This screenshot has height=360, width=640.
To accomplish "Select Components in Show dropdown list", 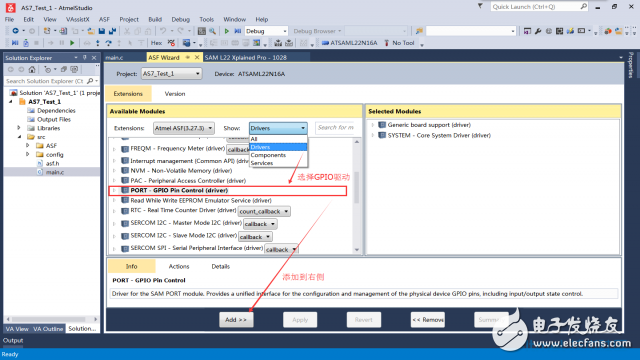I will [x=278, y=155].
